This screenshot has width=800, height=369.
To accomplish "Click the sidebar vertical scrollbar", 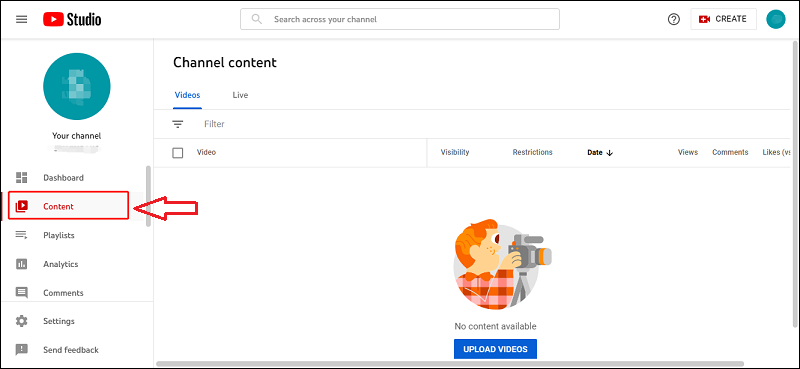I will pos(148,196).
